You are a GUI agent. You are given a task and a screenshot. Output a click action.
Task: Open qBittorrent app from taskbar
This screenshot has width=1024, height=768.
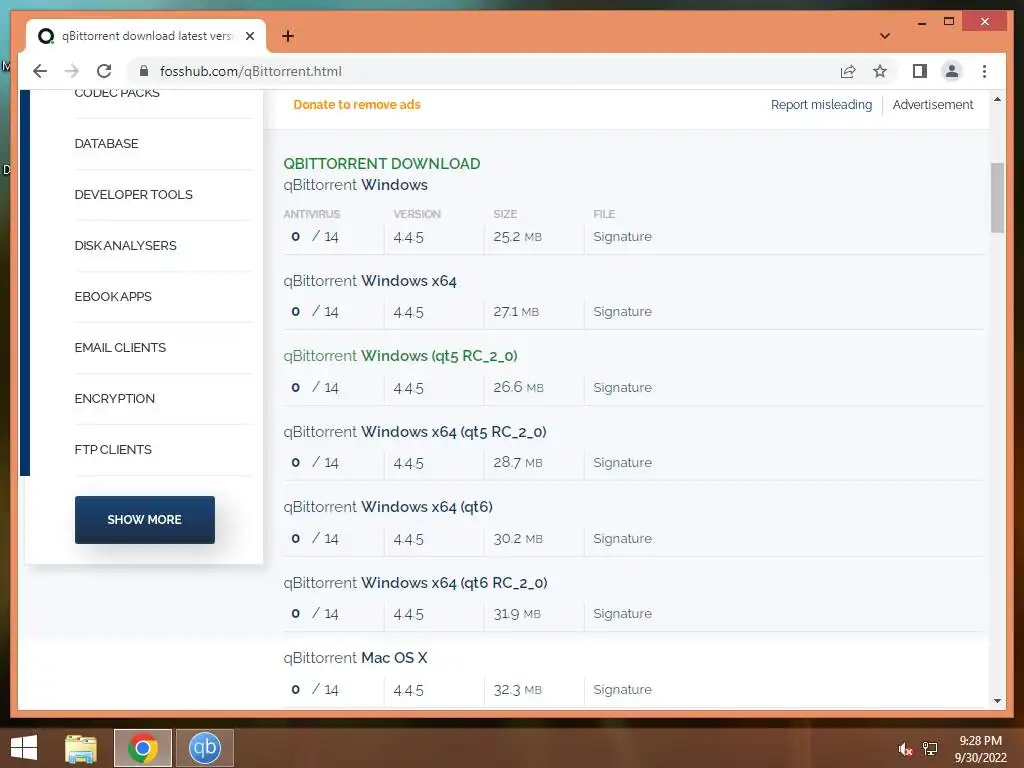(204, 748)
